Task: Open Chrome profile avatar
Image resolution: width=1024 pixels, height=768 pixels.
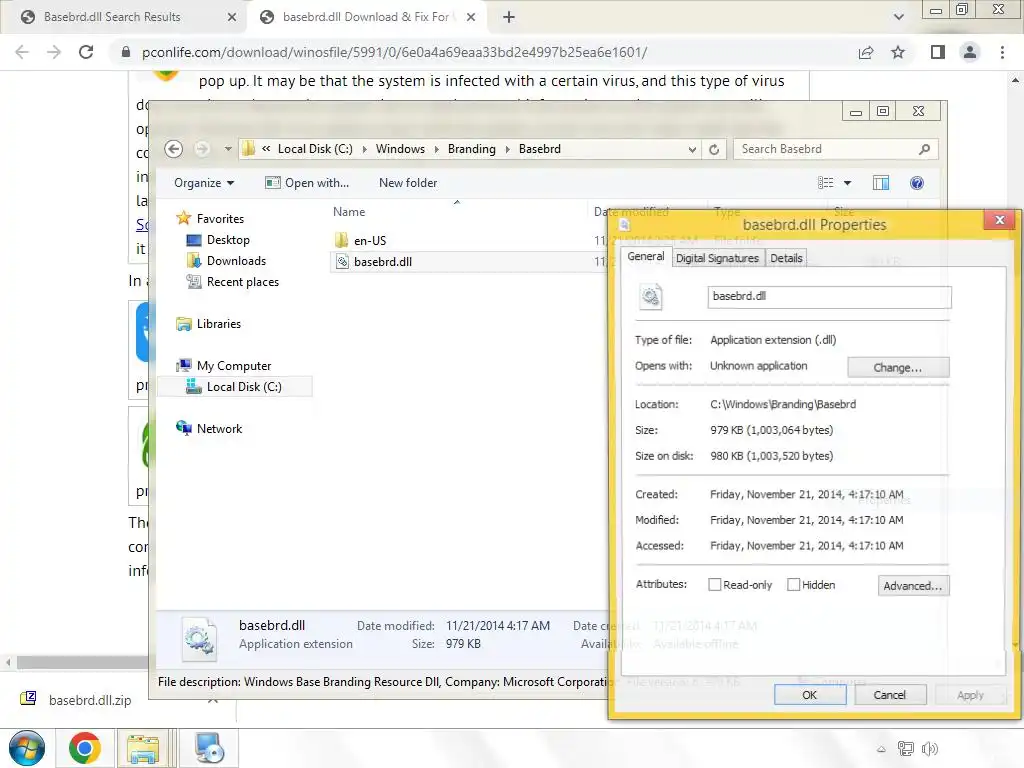Action: pos(970,52)
